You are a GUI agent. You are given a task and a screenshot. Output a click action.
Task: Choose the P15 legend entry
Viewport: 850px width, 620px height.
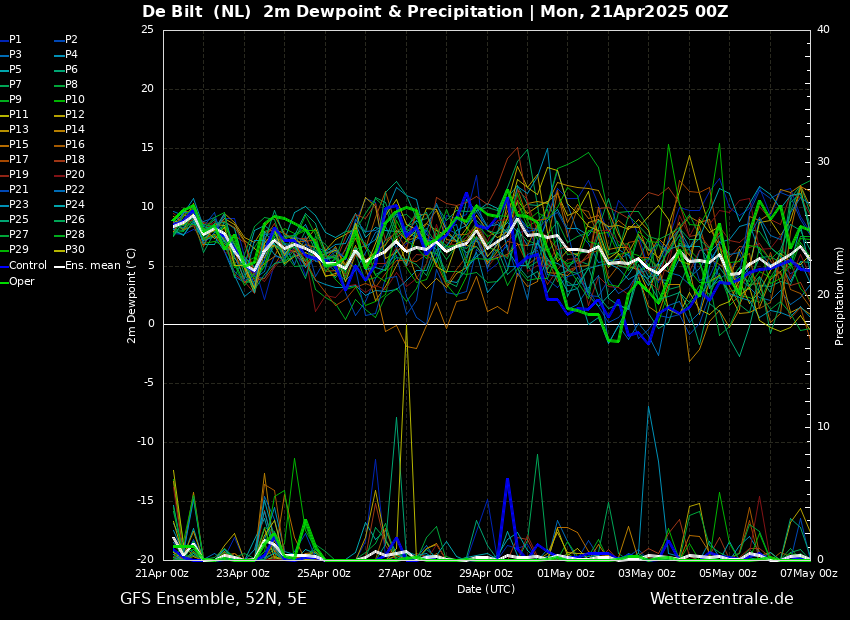point(15,144)
